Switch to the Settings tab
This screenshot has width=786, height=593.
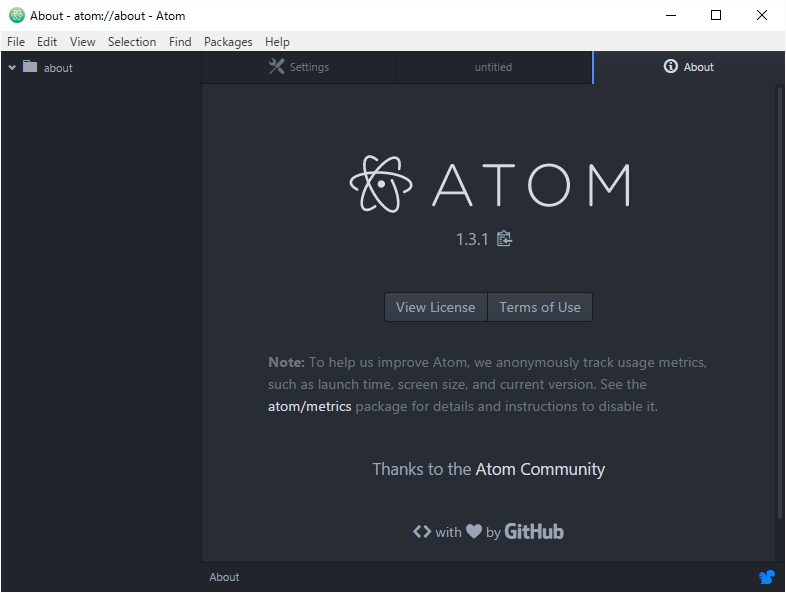[x=299, y=67]
